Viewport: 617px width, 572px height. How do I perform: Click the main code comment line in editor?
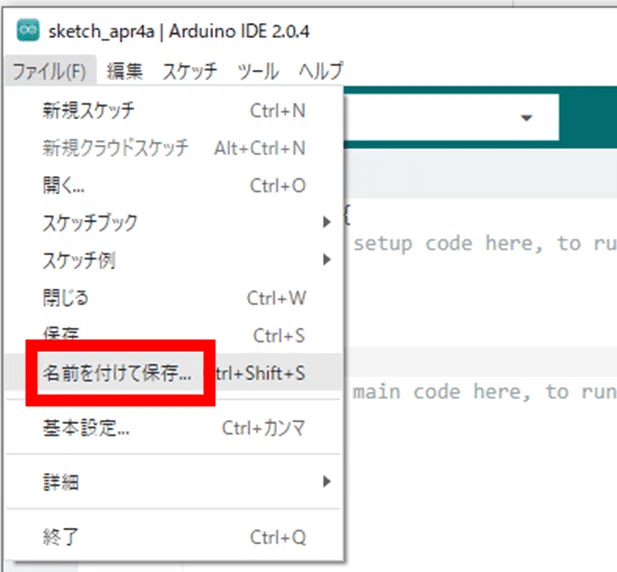coord(485,392)
